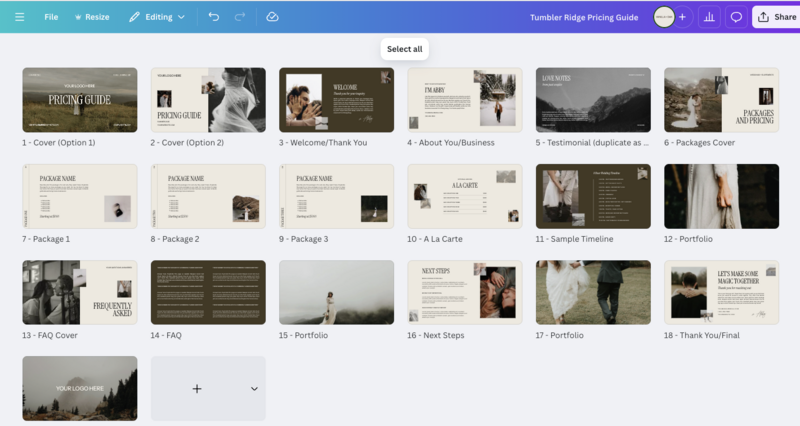Select the dark FAQ page thumbnail
800x426 pixels.
[208, 292]
